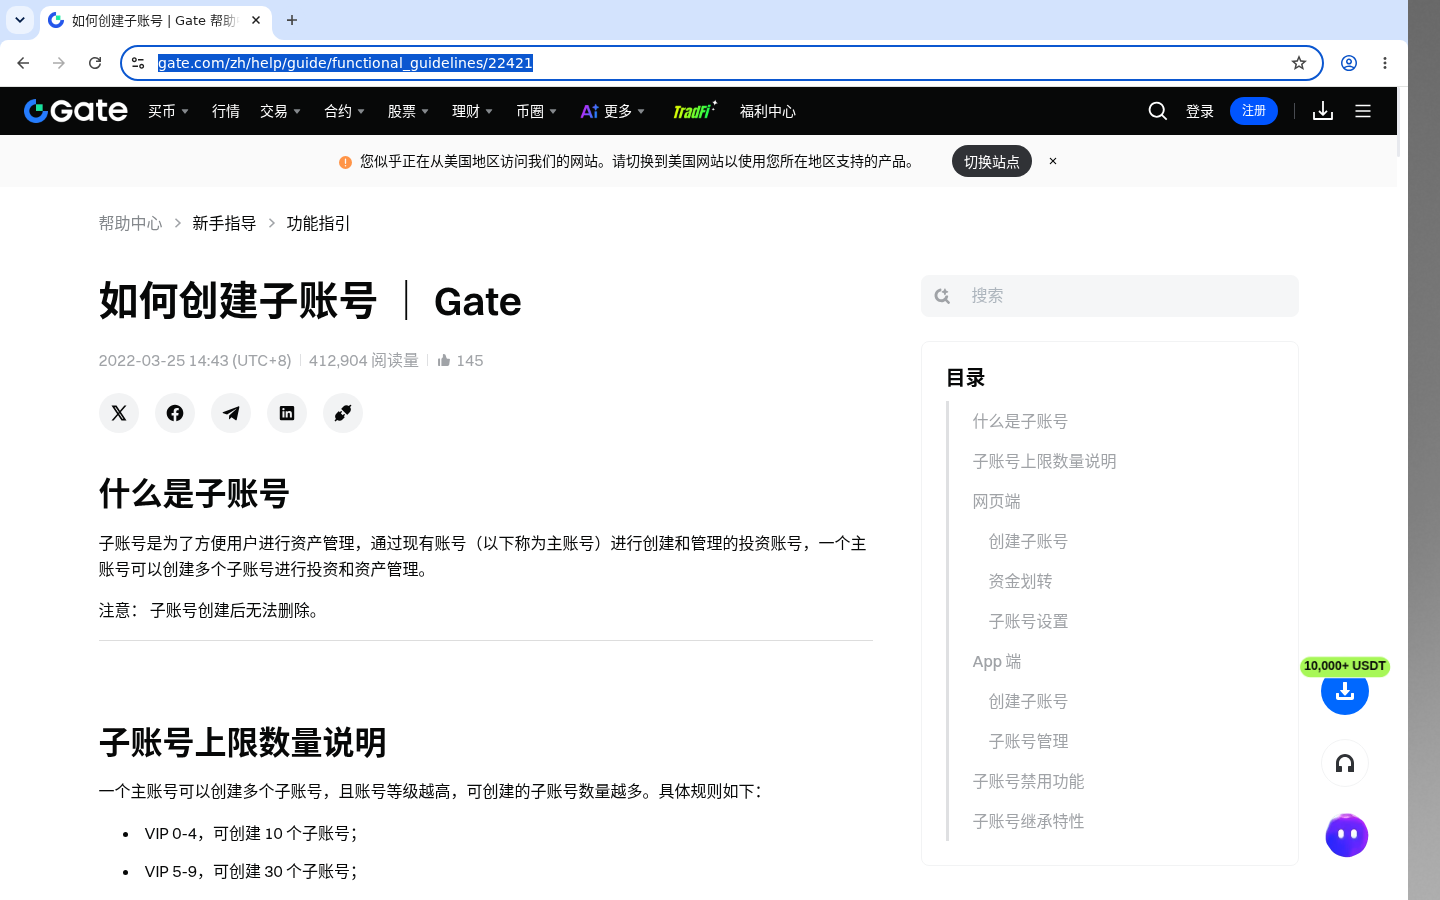1440x900 pixels.
Task: Click the 搜索 input field
Action: (x=1110, y=296)
